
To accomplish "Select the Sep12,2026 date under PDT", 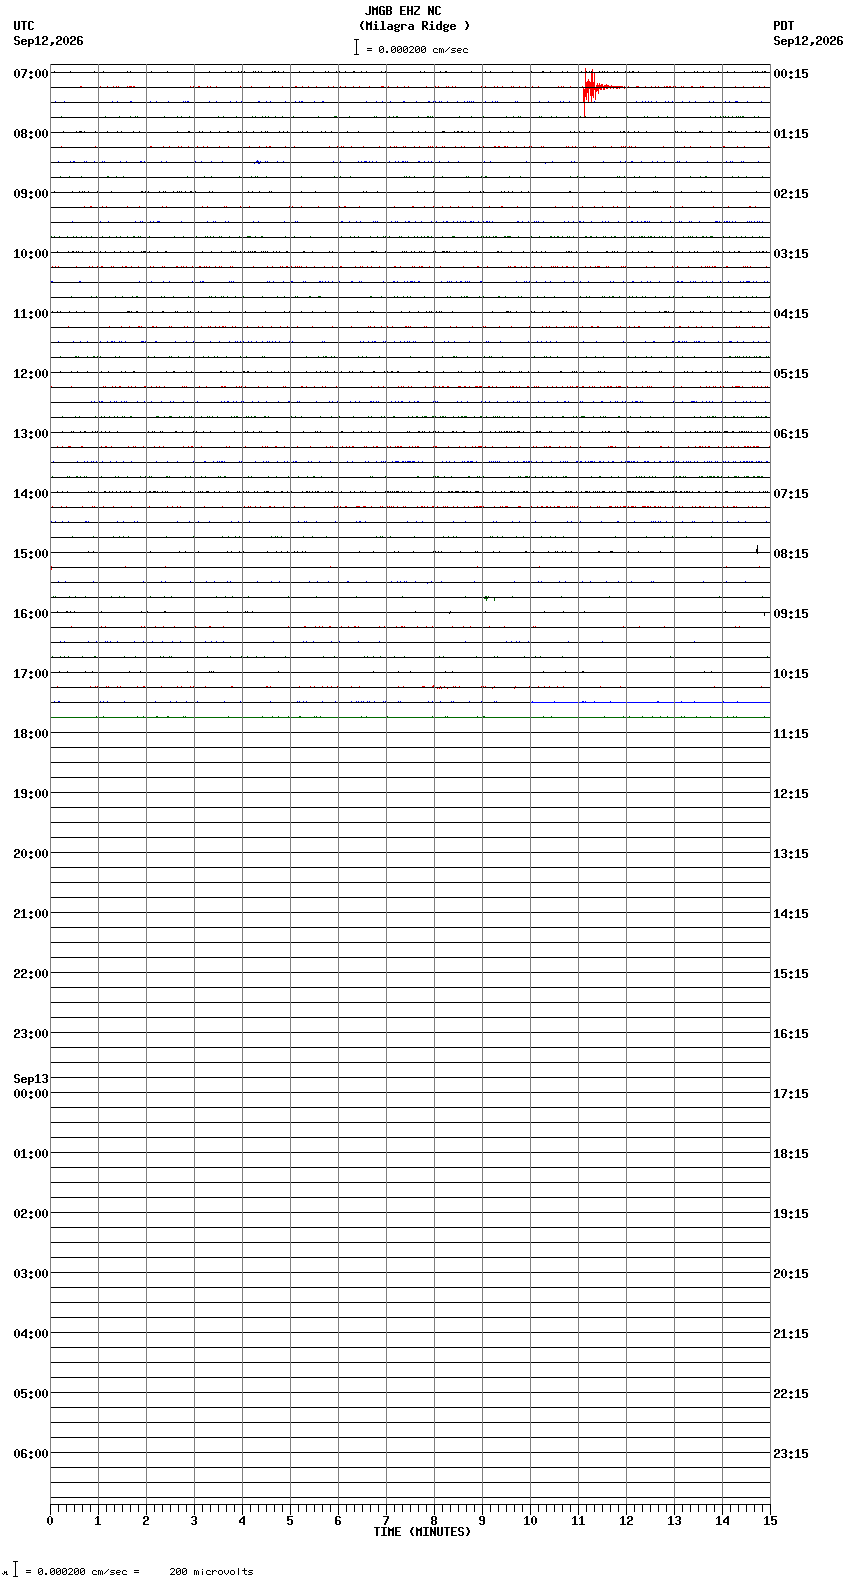I will point(808,41).
